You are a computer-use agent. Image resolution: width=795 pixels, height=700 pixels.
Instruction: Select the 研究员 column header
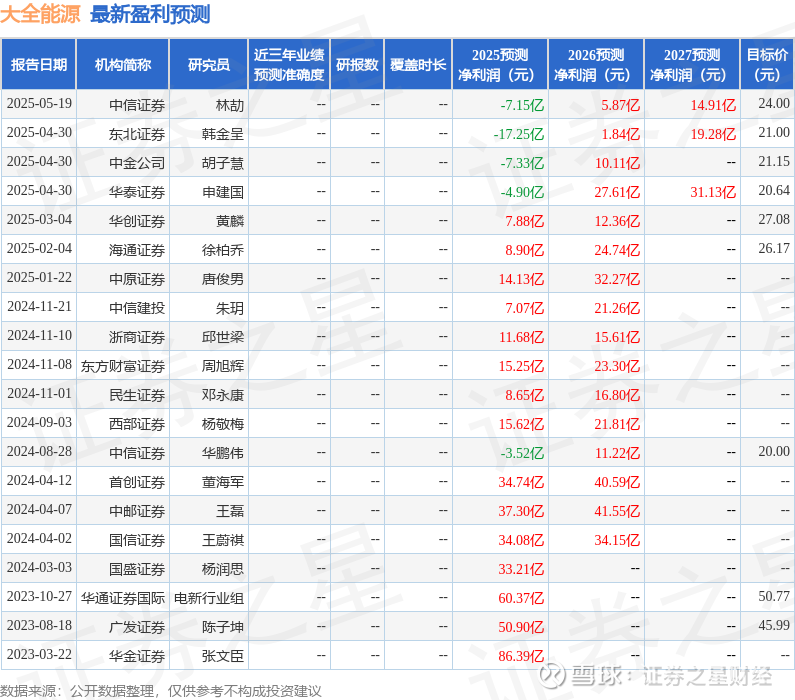[208, 64]
